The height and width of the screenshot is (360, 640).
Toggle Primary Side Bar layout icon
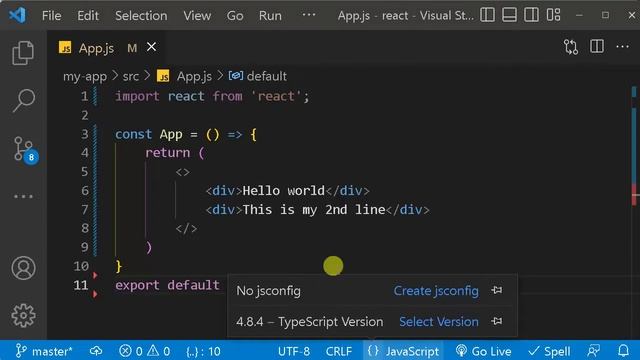tap(487, 15)
